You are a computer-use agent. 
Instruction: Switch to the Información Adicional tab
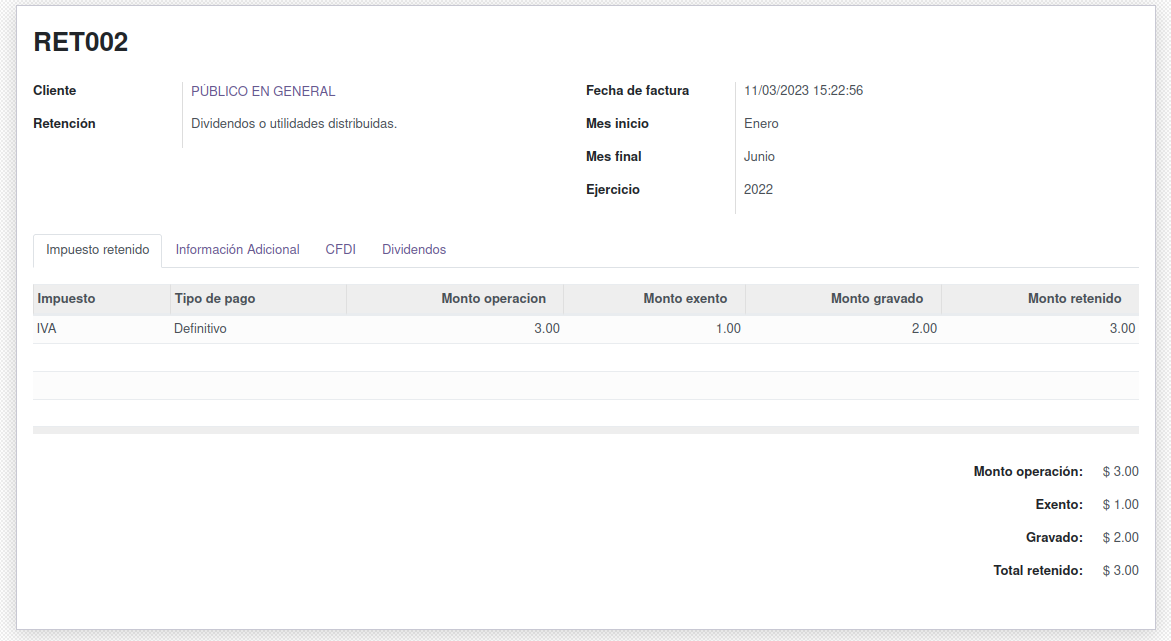[x=237, y=250]
